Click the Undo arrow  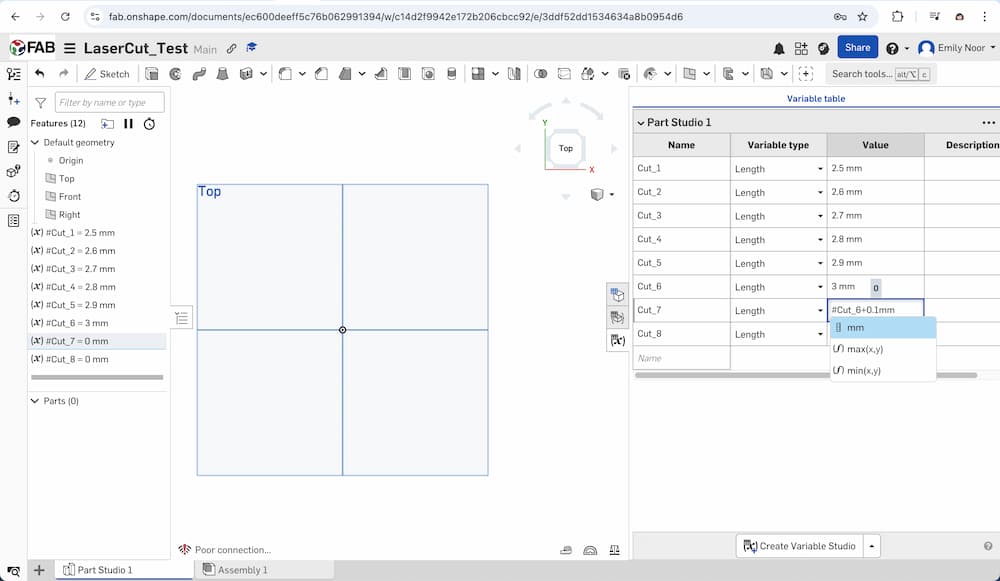point(40,73)
